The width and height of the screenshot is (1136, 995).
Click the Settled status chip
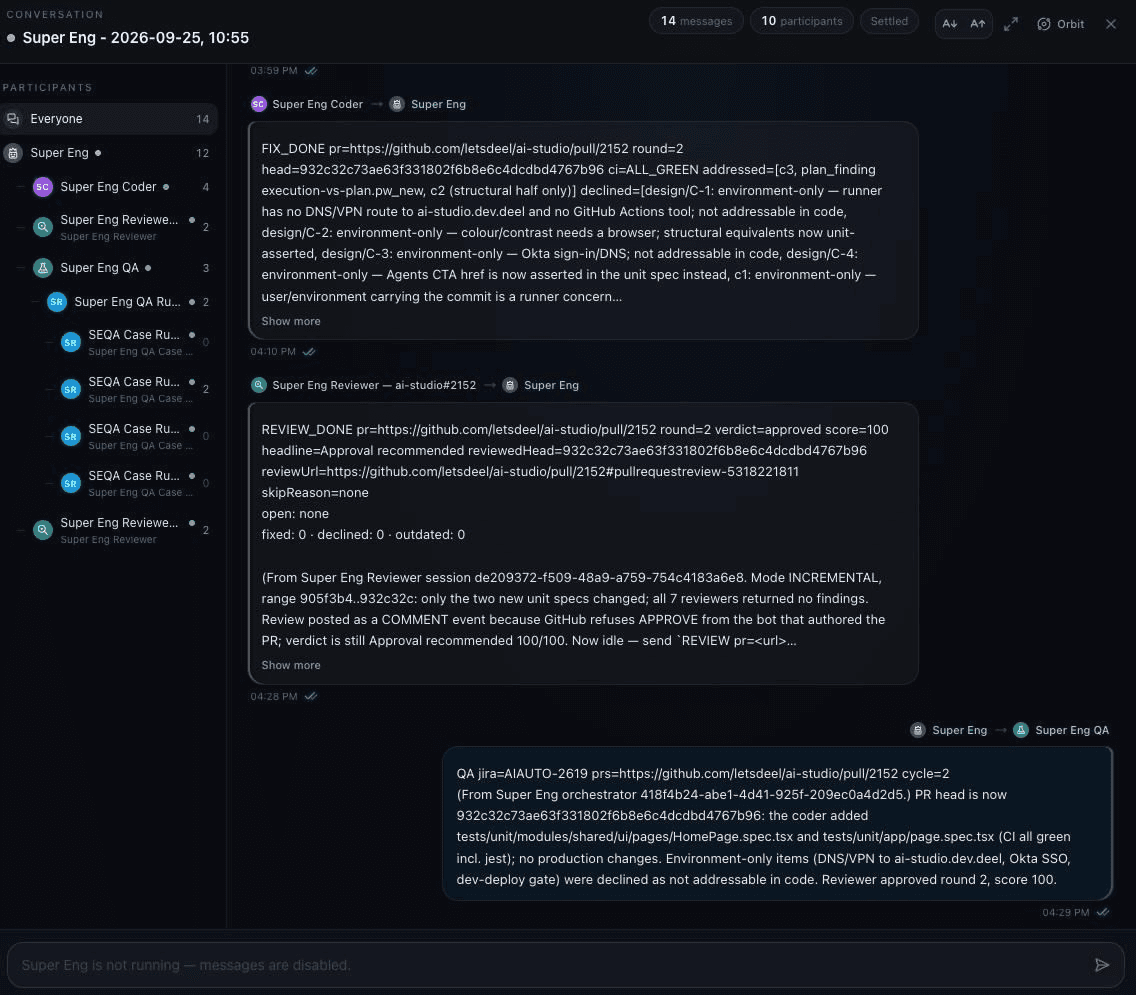click(x=889, y=21)
